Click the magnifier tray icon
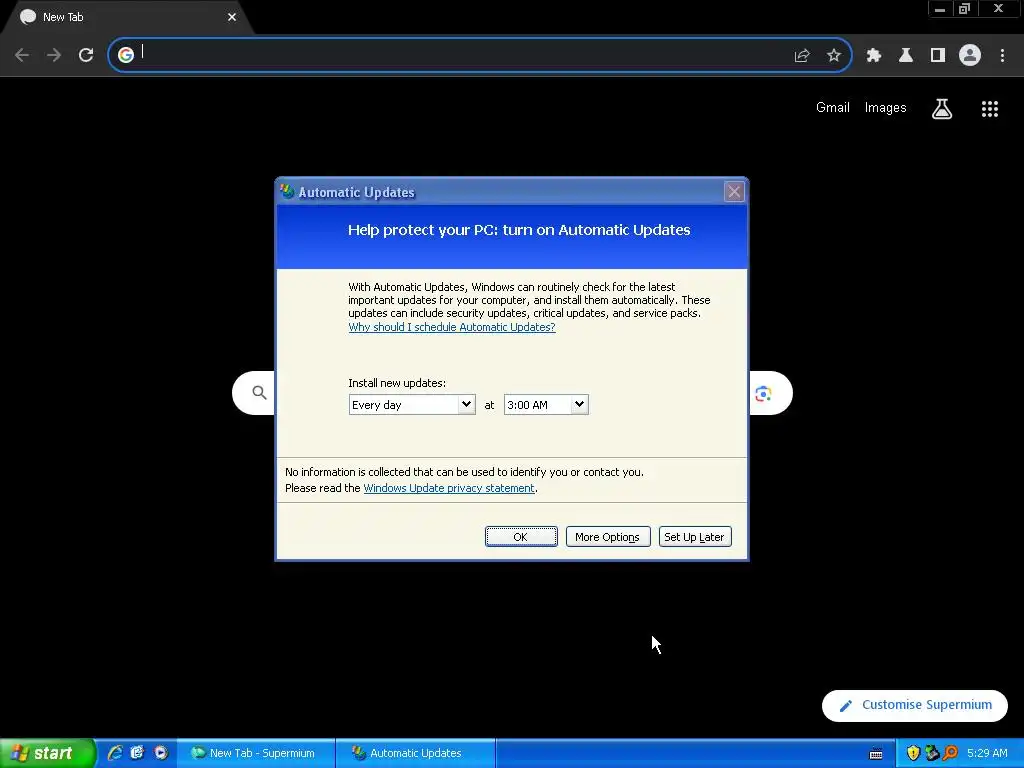The image size is (1024, 768). 950,753
